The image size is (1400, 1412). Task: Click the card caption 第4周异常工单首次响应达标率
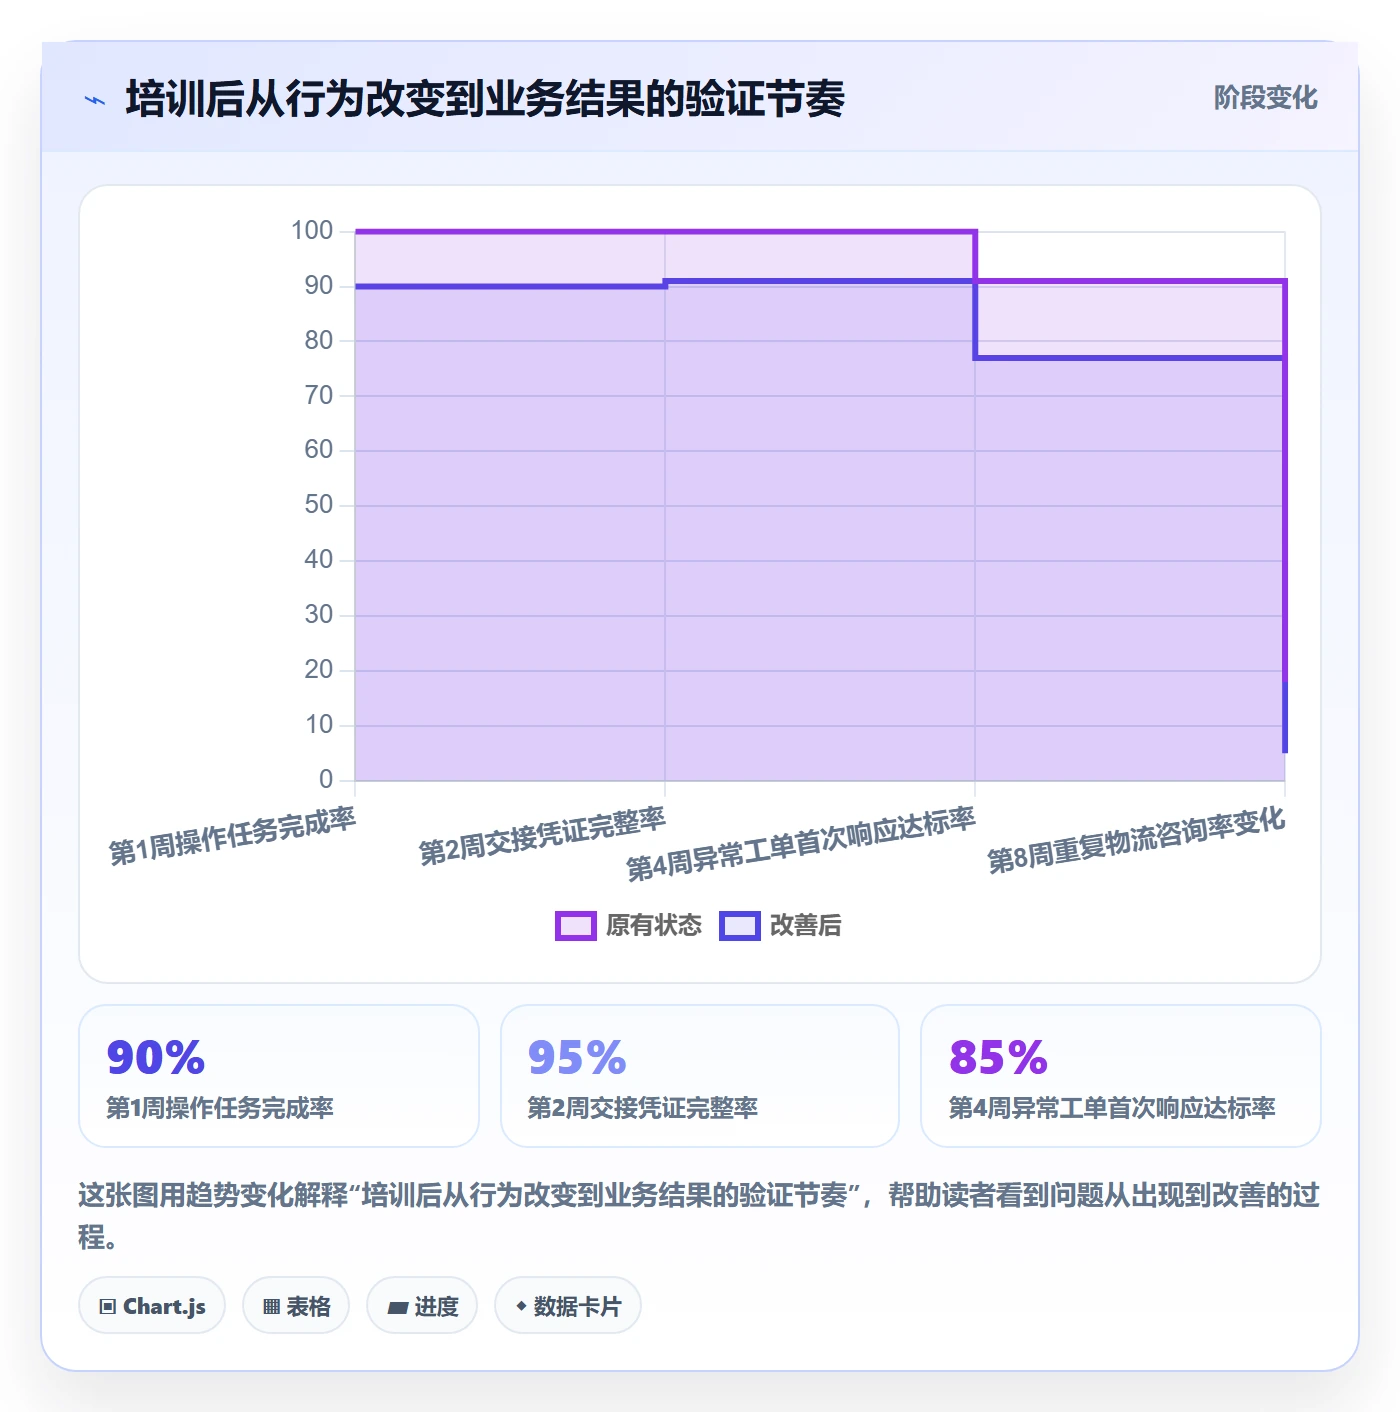1112,1108
